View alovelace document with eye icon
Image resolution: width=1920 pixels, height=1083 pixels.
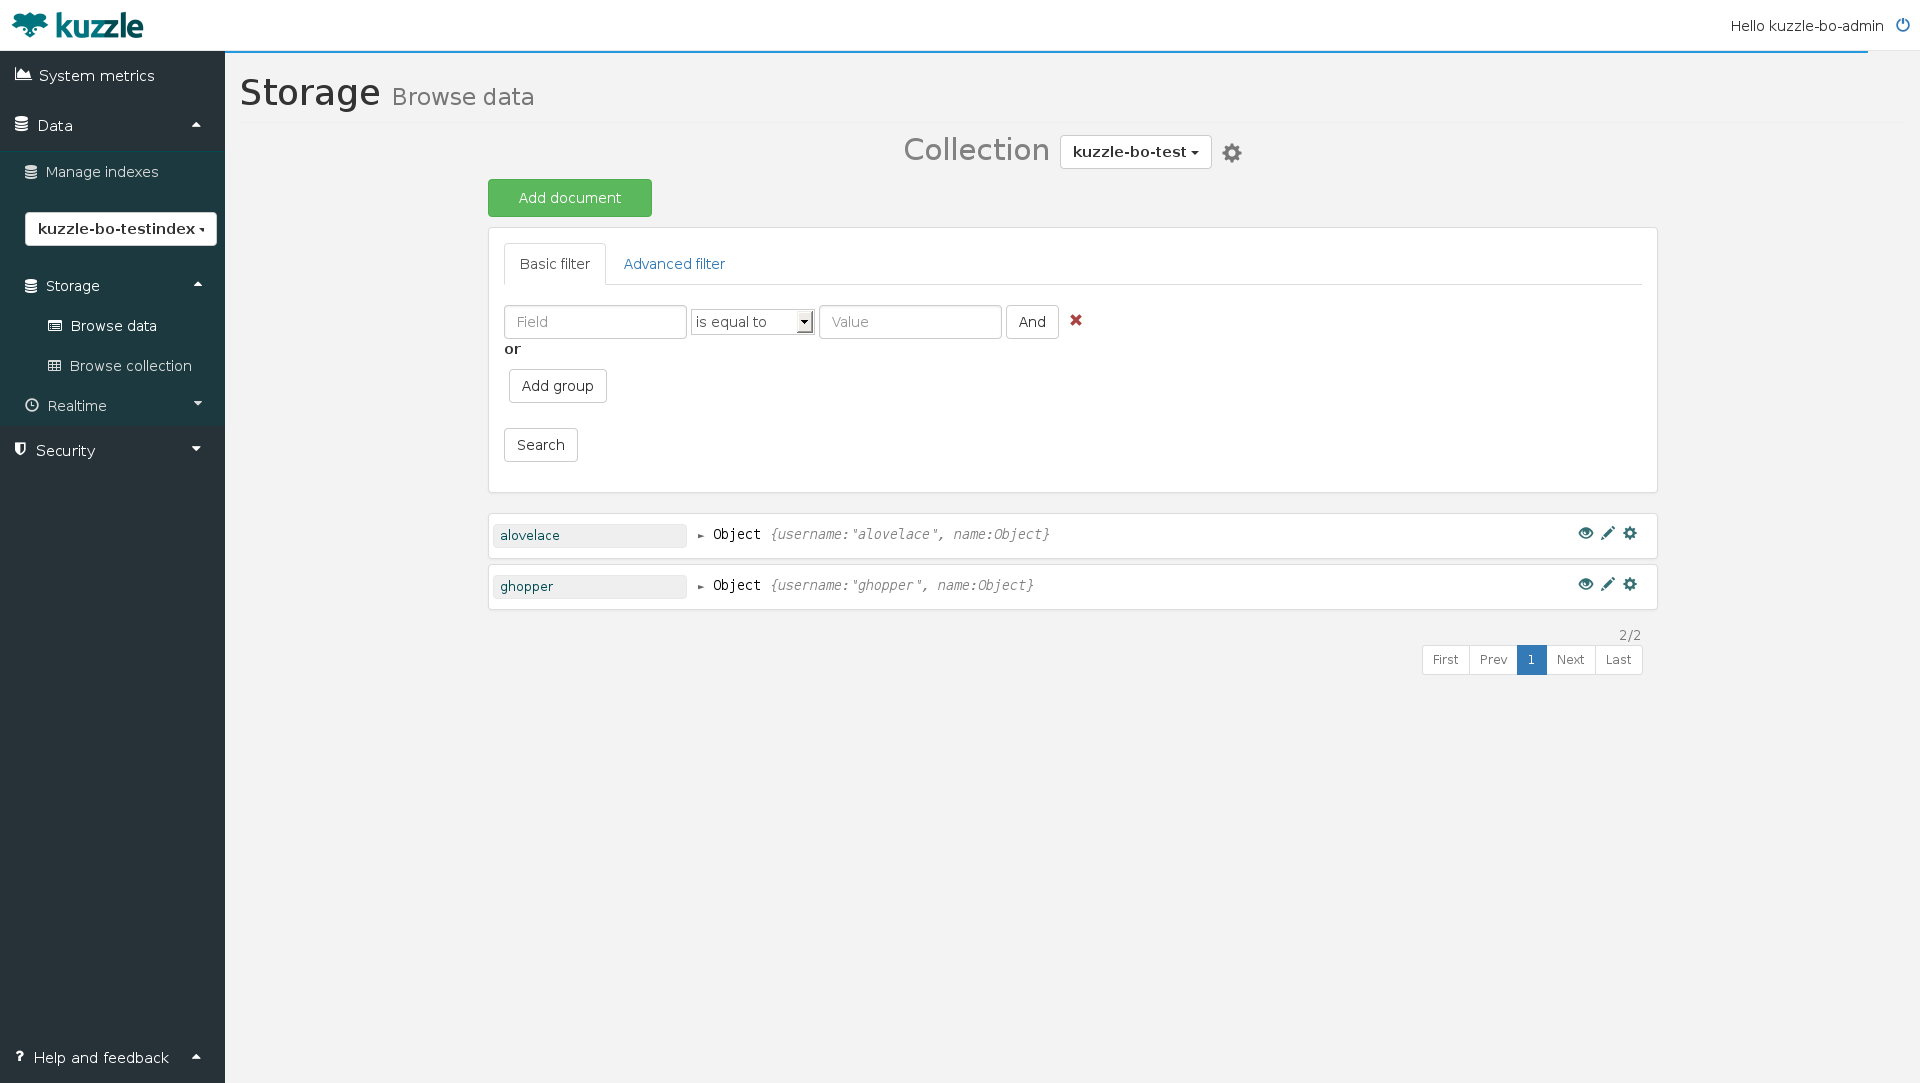(1586, 533)
